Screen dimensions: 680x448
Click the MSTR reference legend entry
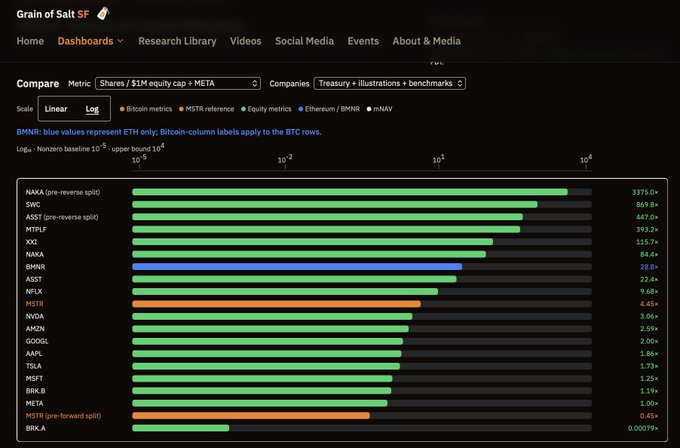[206, 109]
